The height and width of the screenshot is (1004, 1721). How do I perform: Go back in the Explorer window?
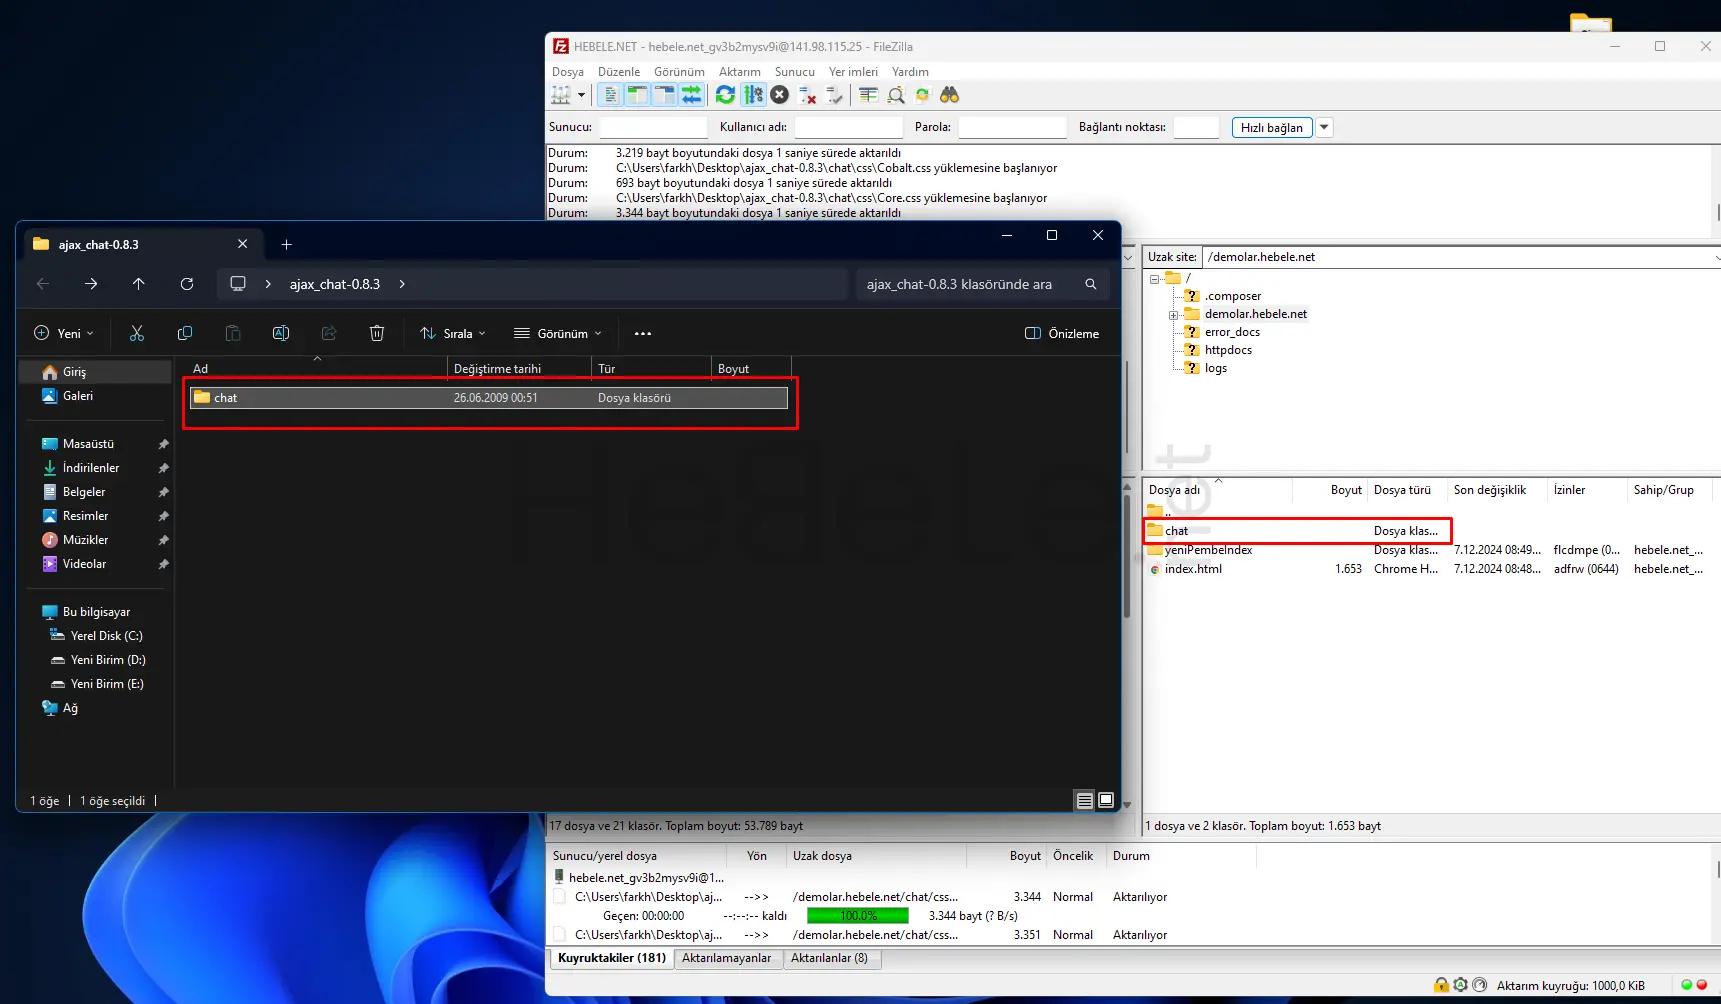coord(43,284)
